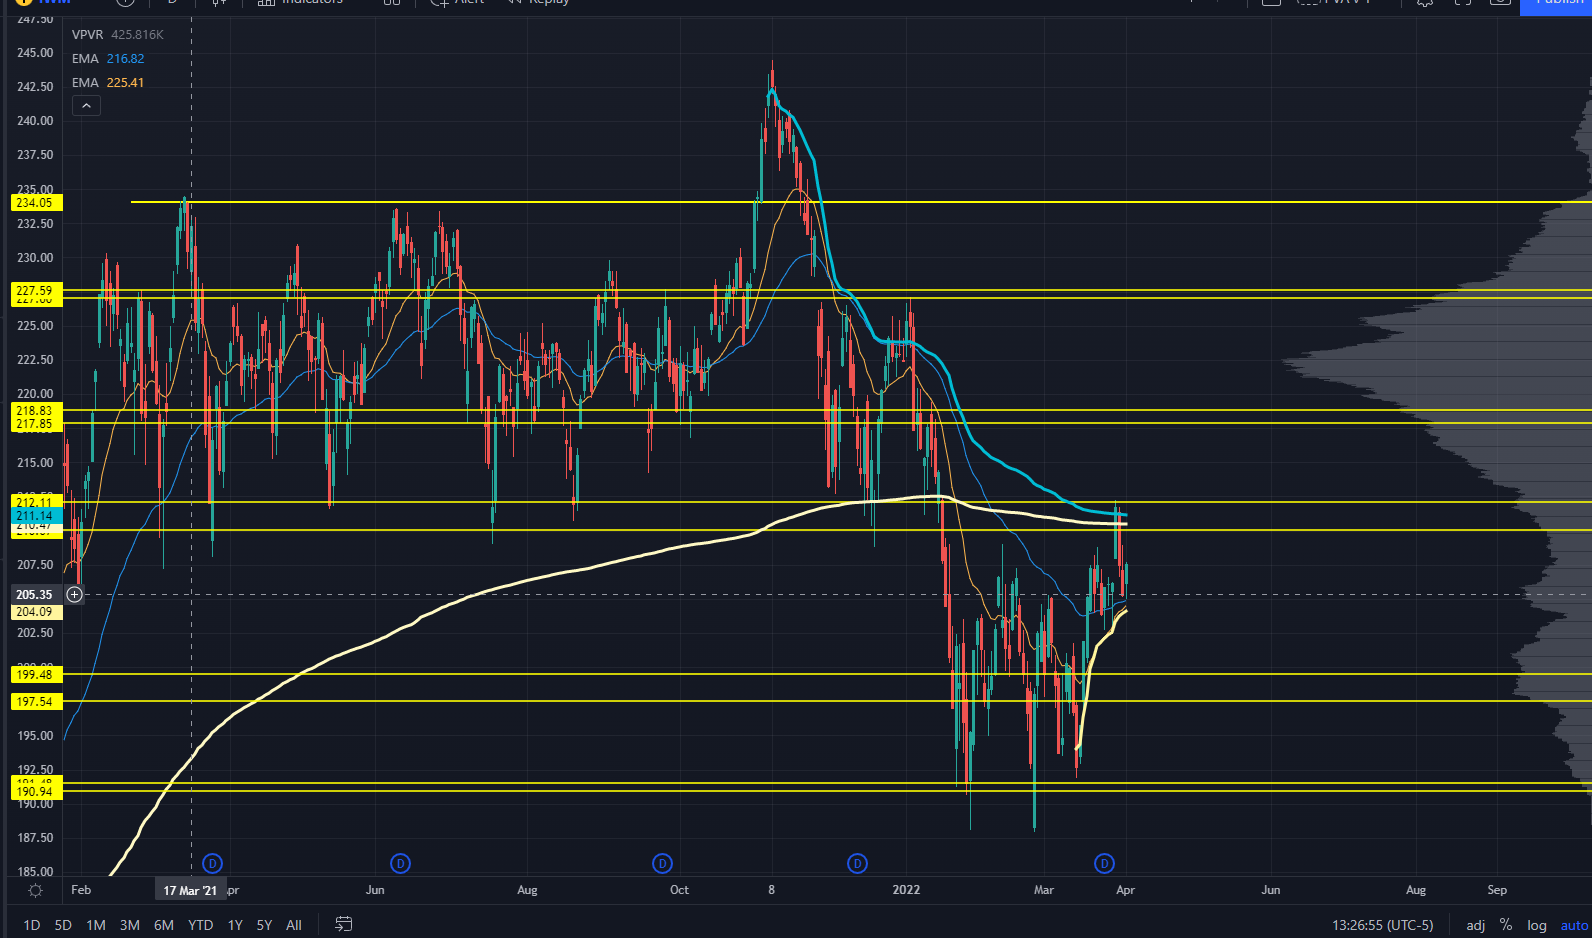
Task: Open the dividend marker left of Jun 2021
Action: [x=400, y=863]
